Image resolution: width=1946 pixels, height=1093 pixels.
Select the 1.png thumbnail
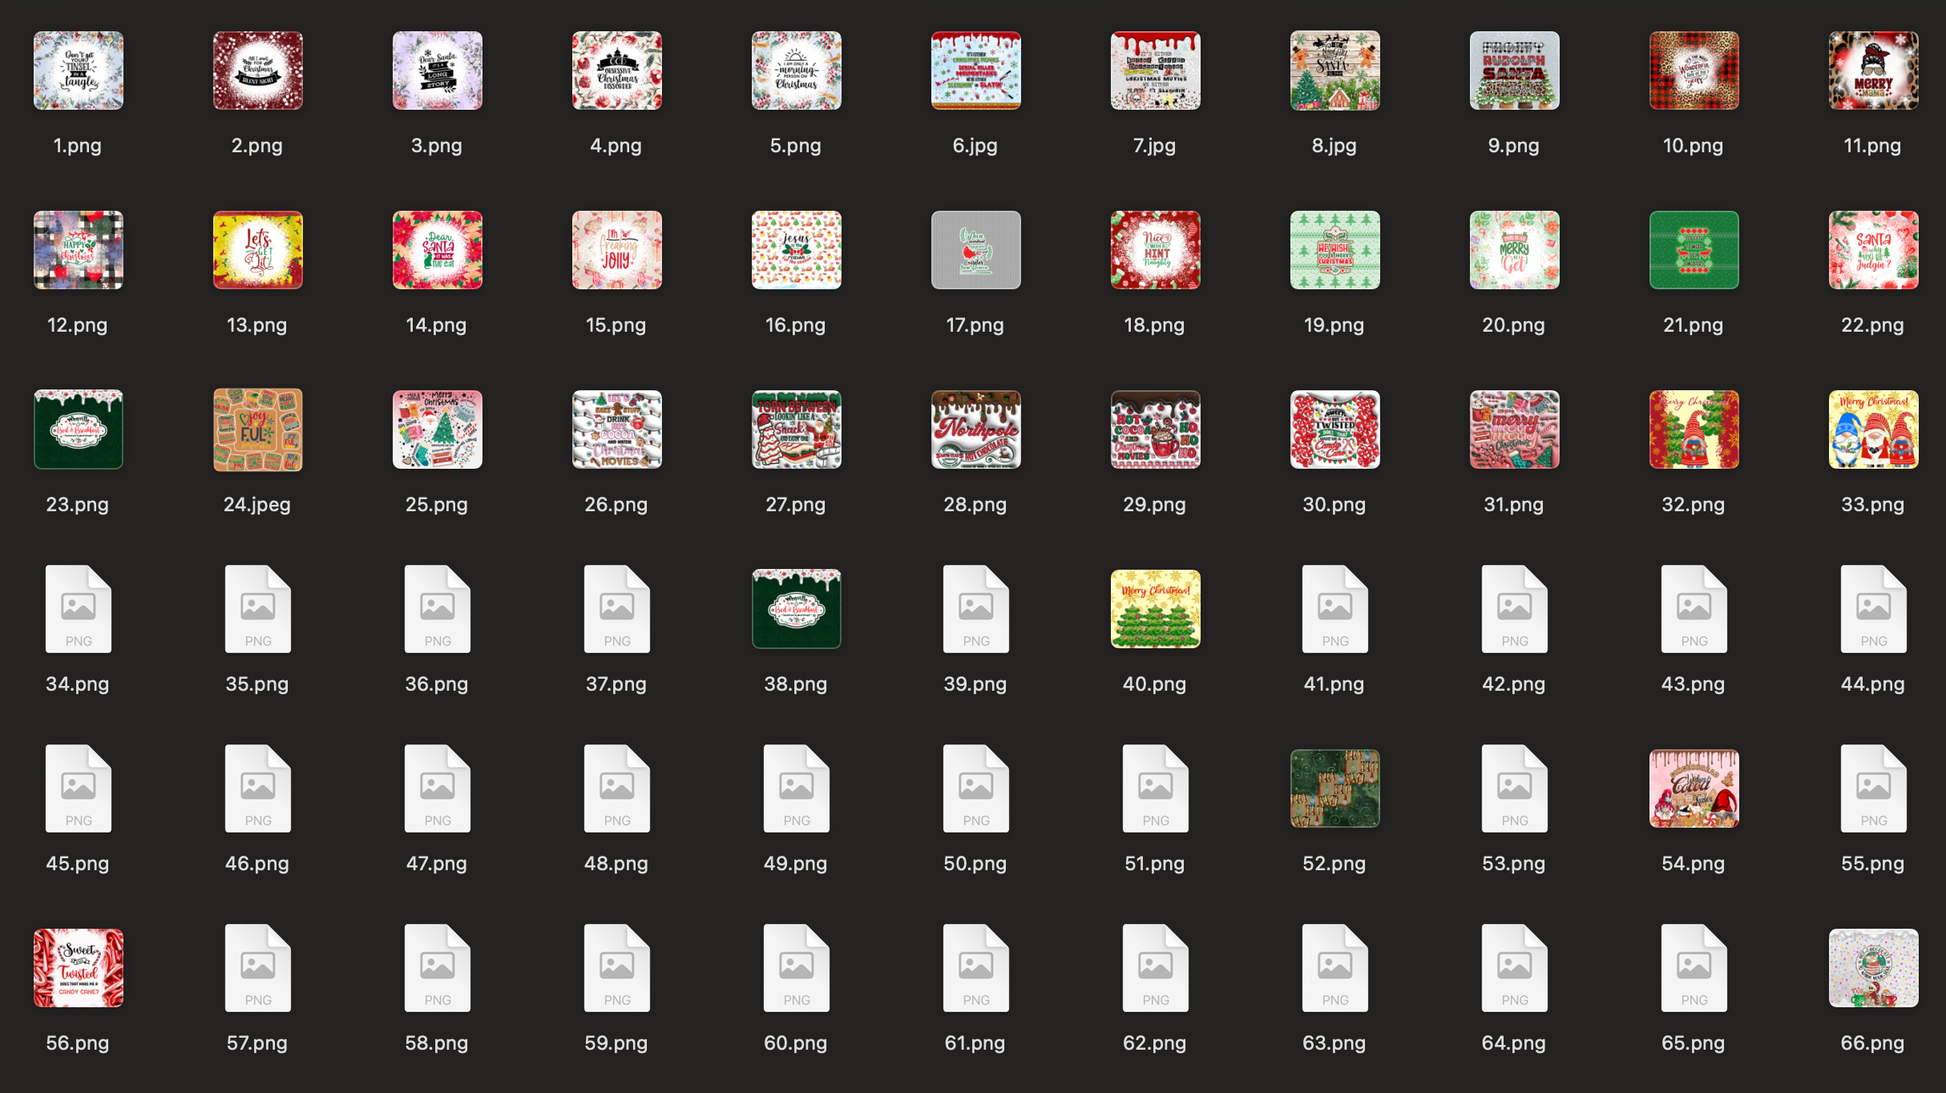(x=78, y=70)
